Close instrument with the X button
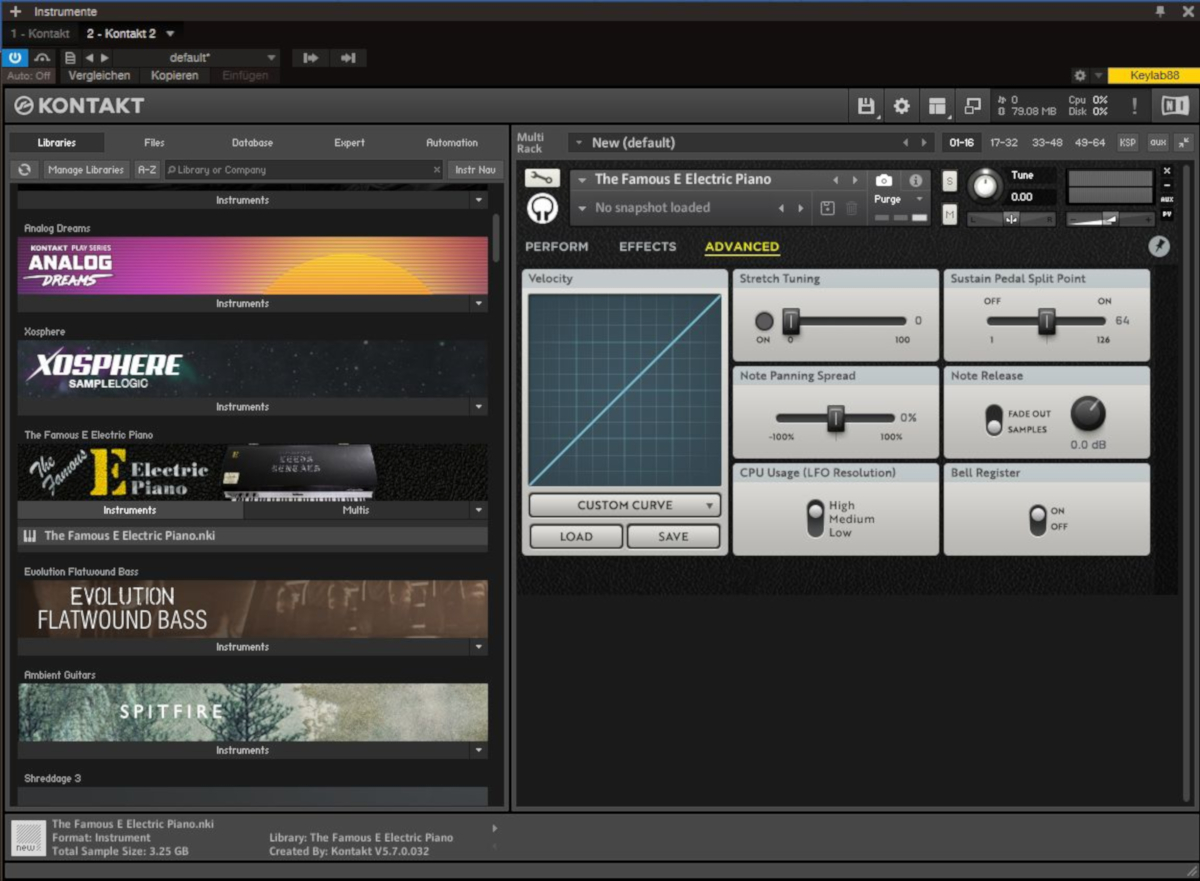The image size is (1200, 881). pos(1167,171)
